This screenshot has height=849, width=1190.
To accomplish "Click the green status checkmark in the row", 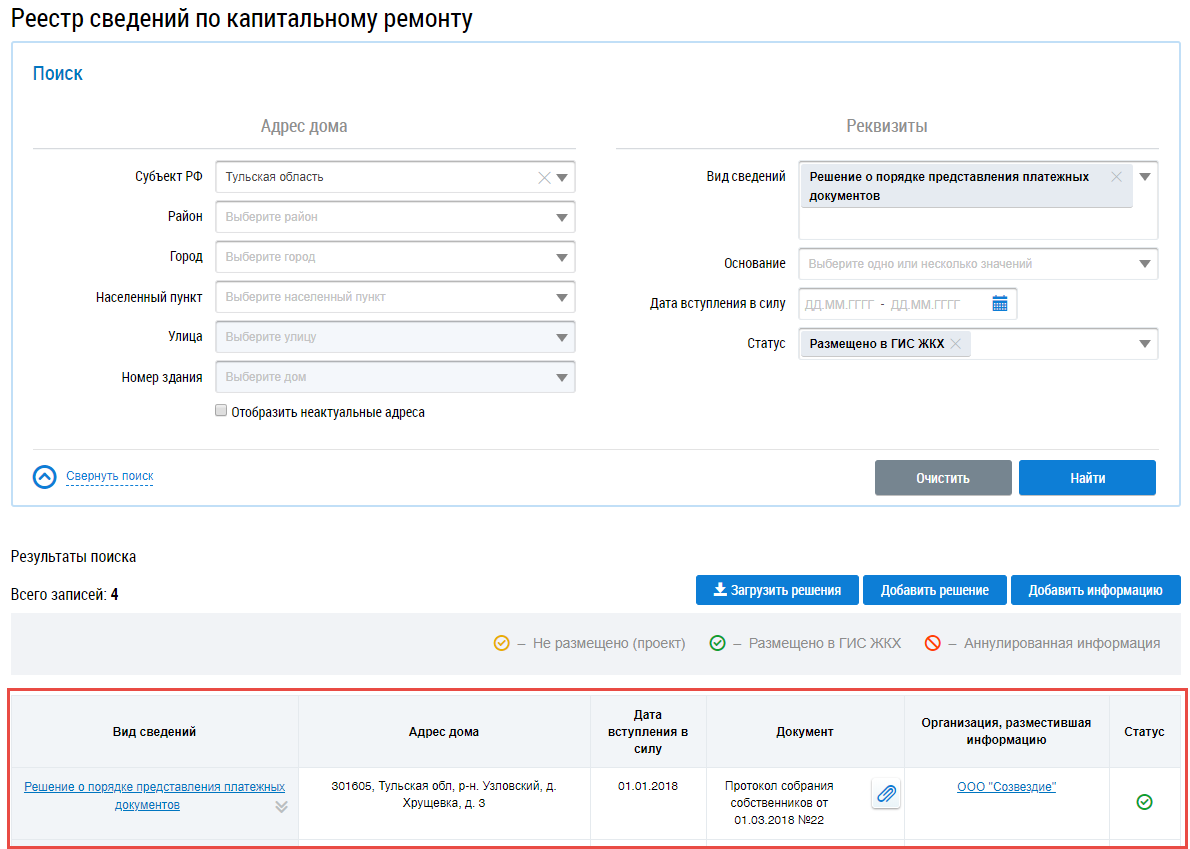I will coord(1144,802).
